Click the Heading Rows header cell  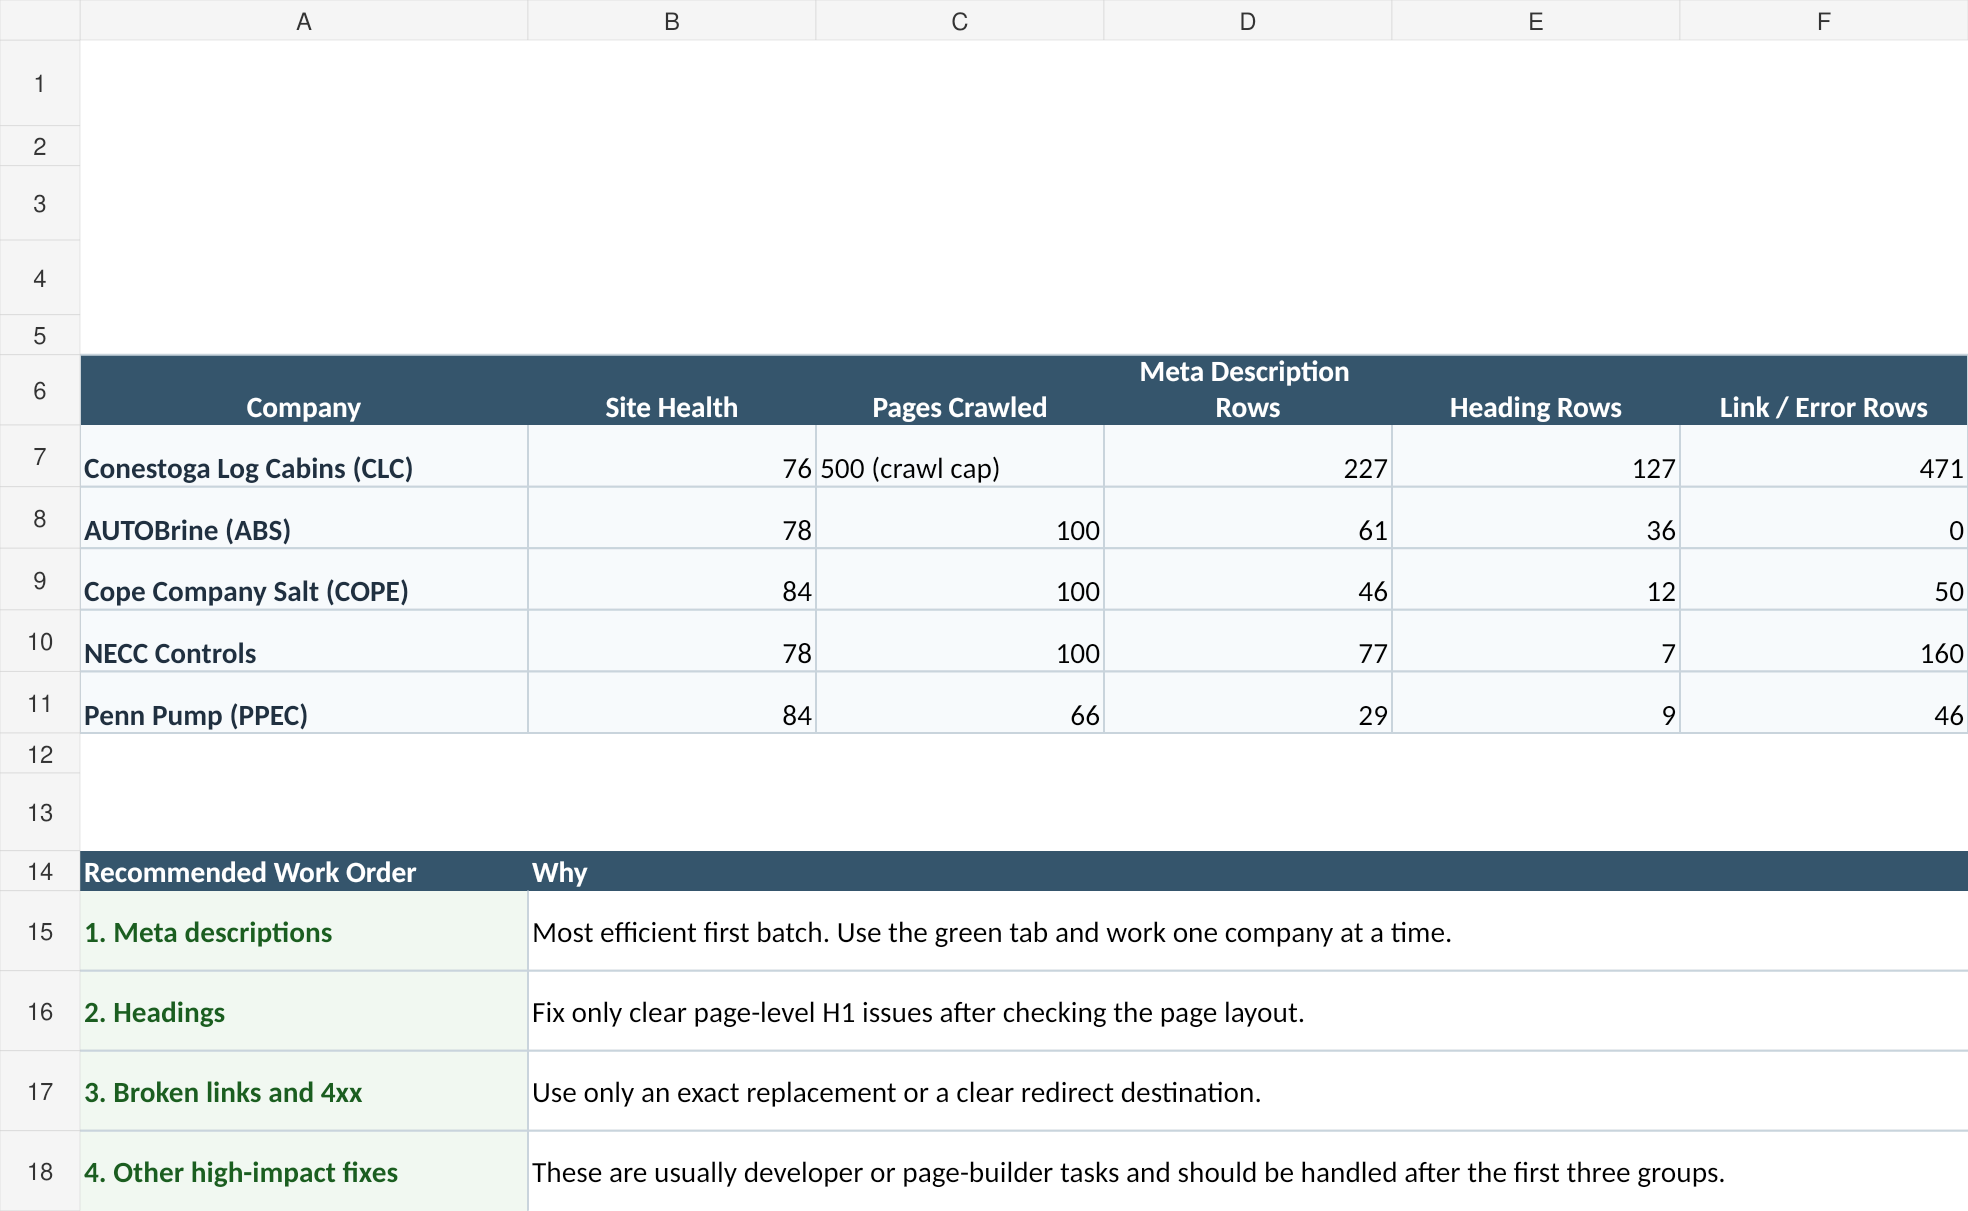coord(1536,391)
